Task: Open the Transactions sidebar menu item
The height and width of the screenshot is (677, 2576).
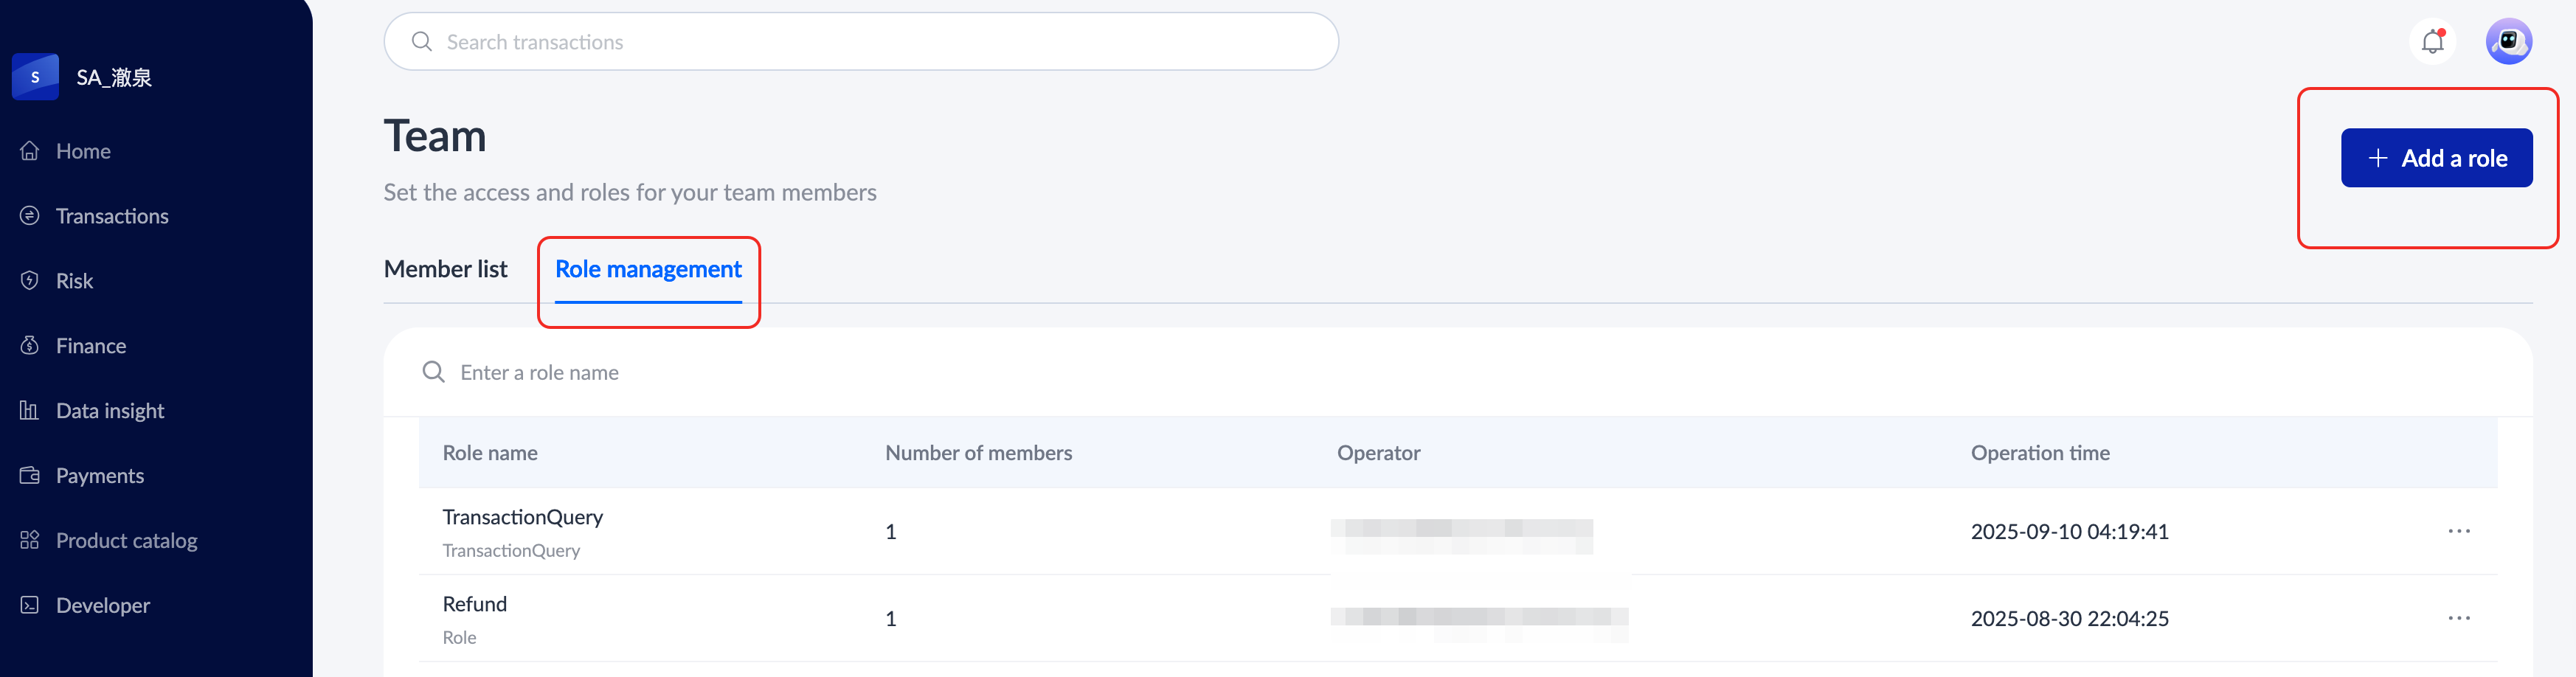Action: [112, 216]
